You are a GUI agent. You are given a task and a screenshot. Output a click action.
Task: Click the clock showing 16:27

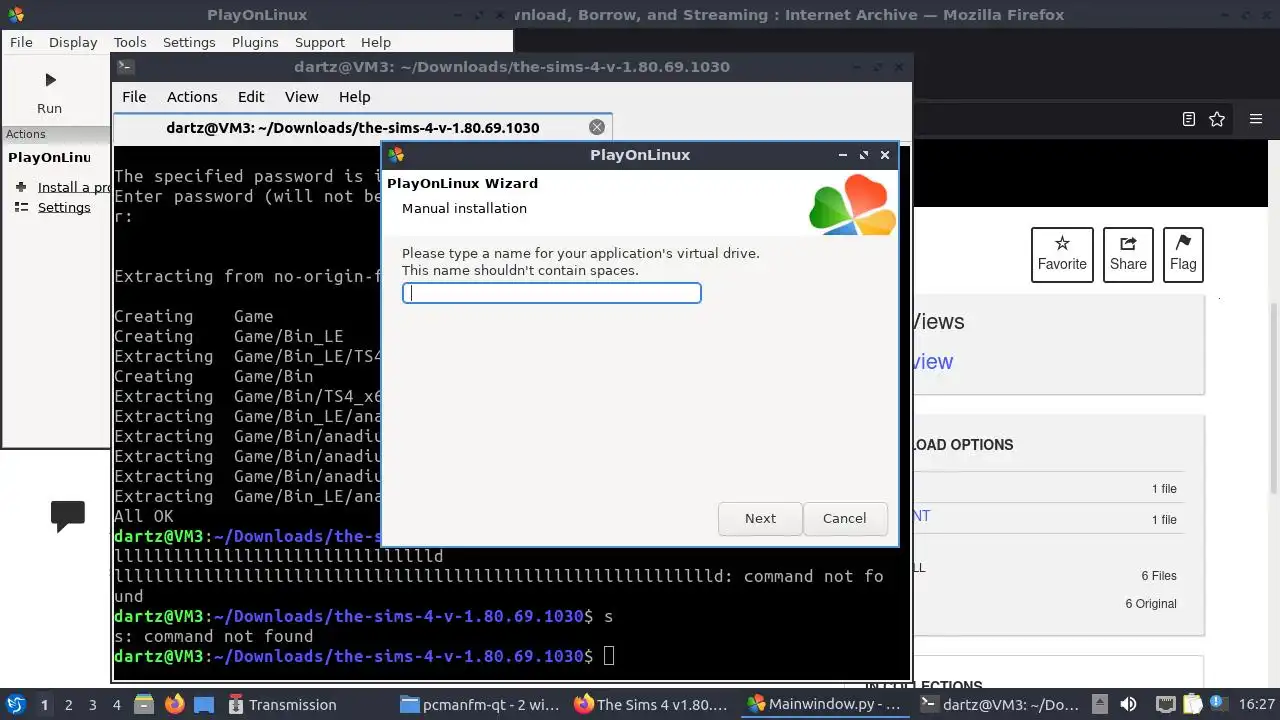pyautogui.click(x=1256, y=704)
